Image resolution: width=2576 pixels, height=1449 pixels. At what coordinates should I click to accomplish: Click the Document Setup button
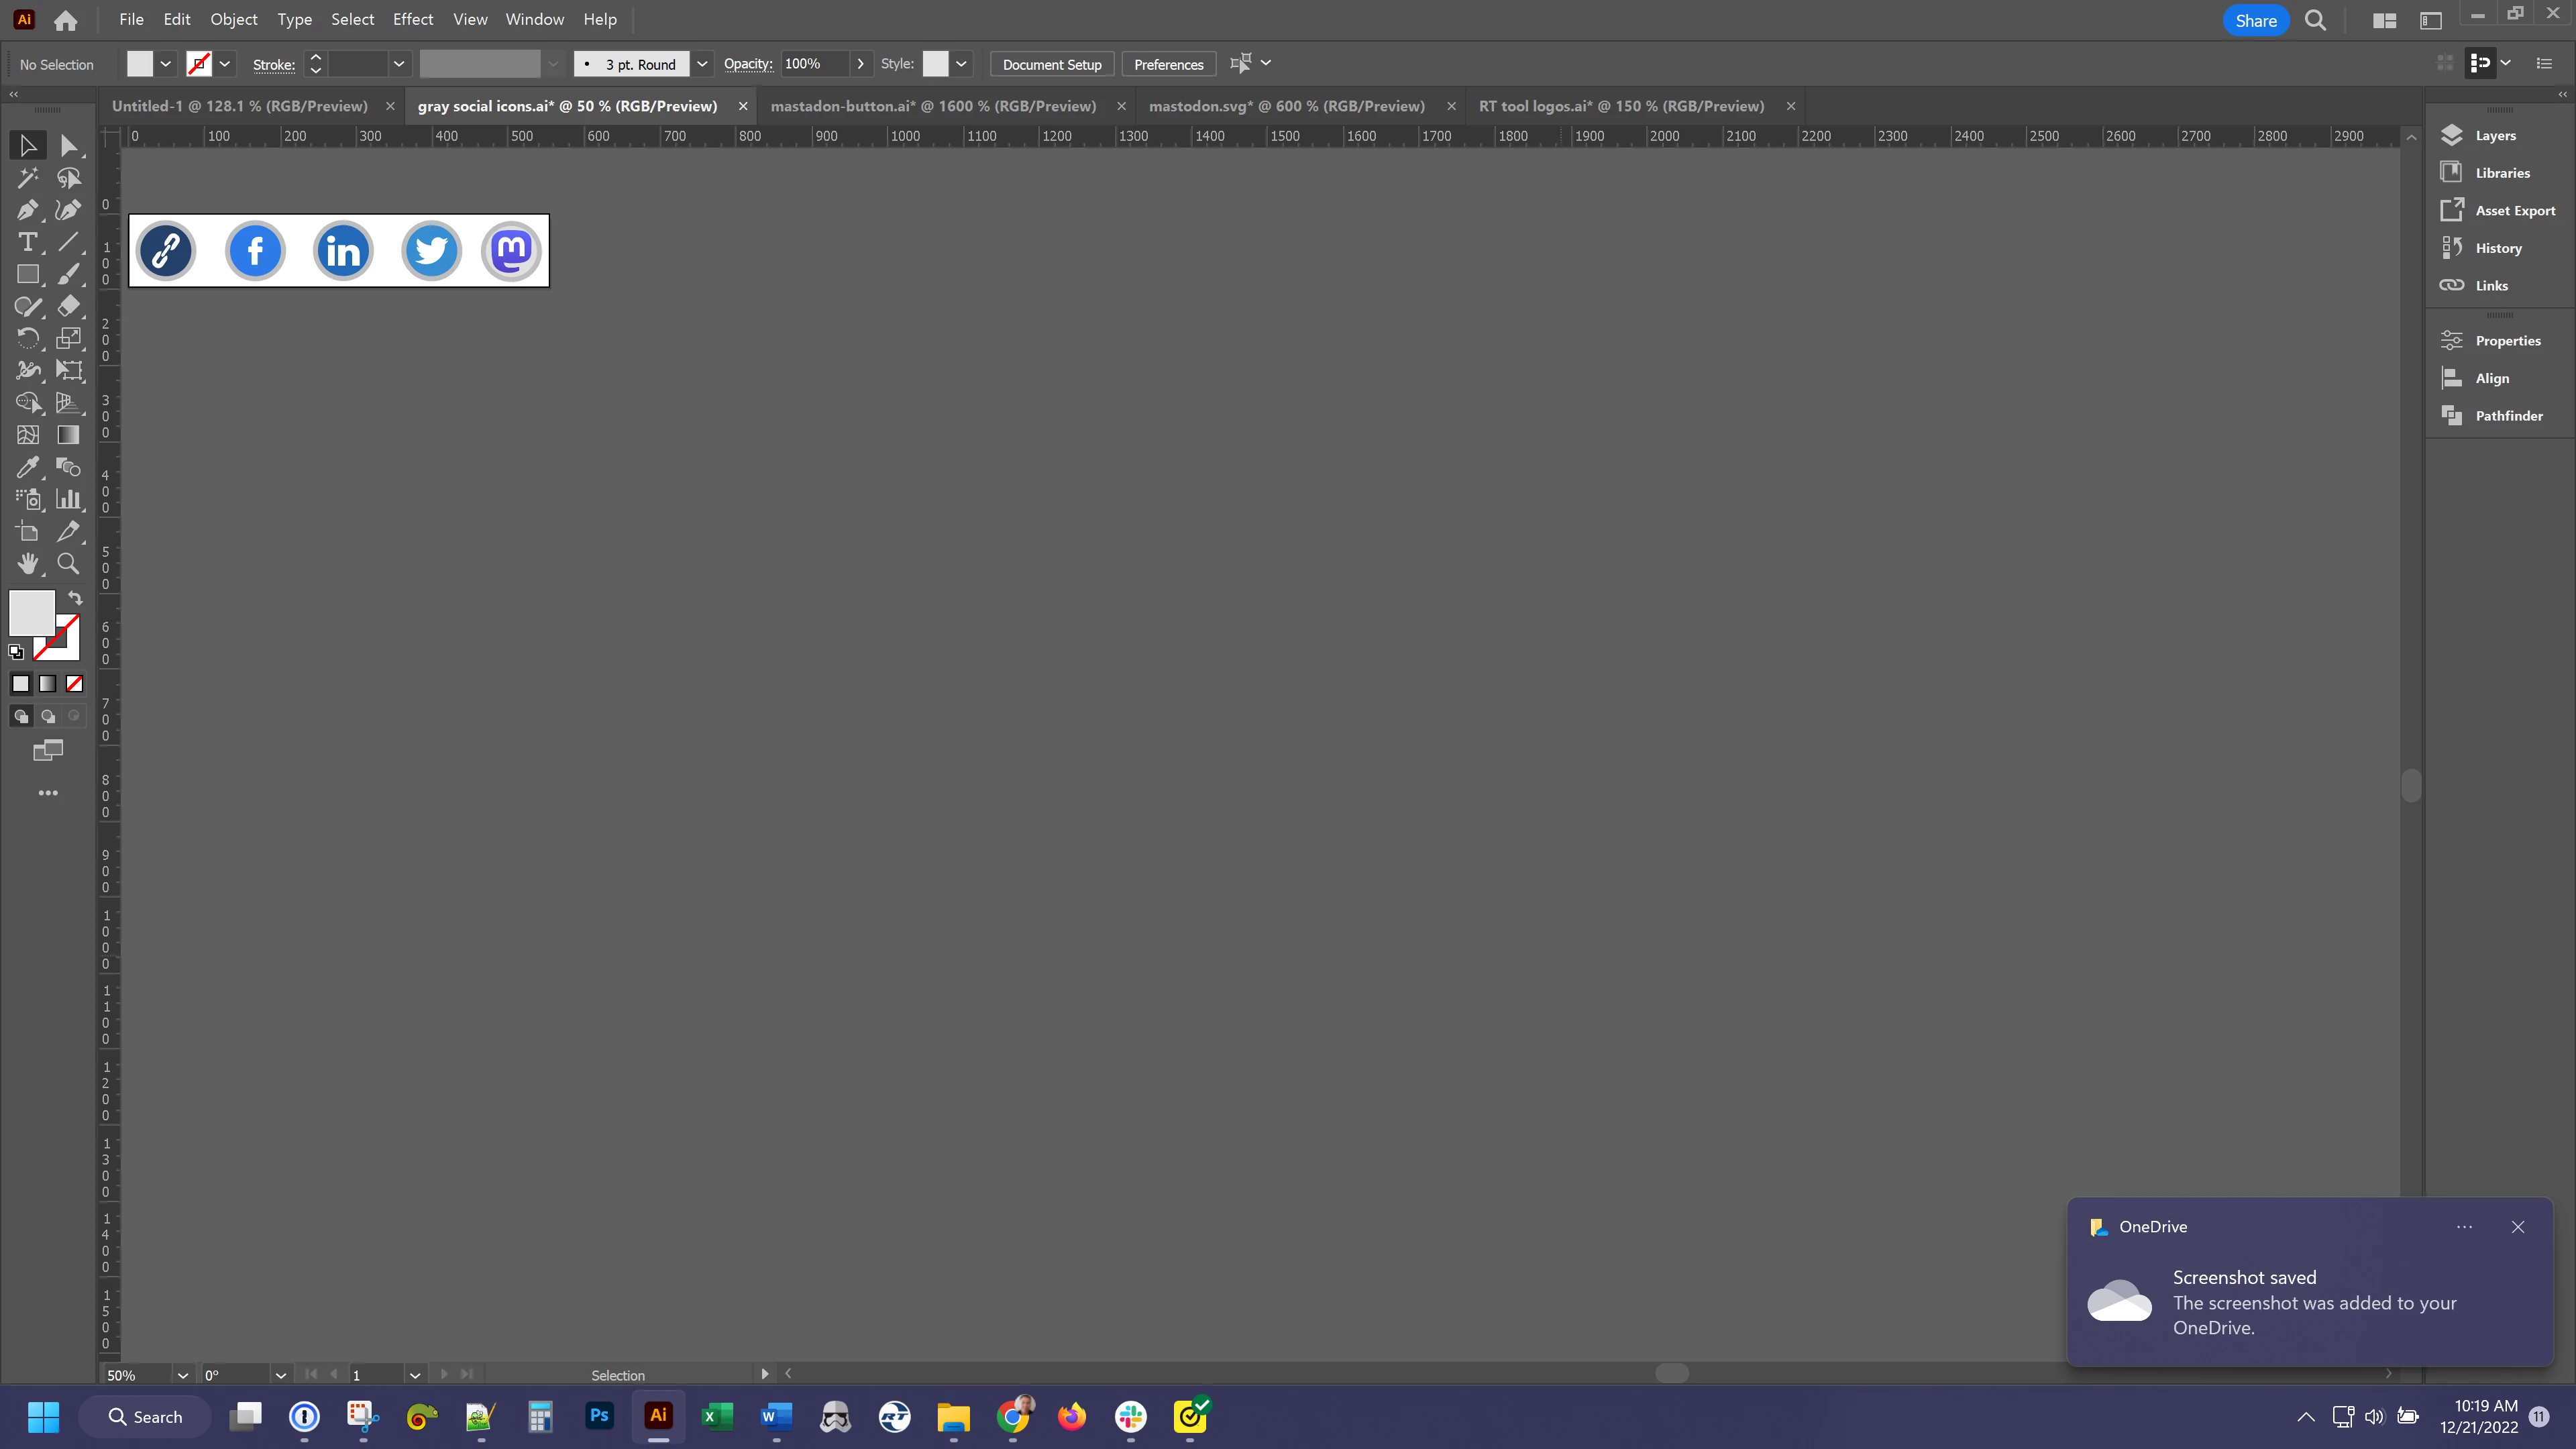1051,64
